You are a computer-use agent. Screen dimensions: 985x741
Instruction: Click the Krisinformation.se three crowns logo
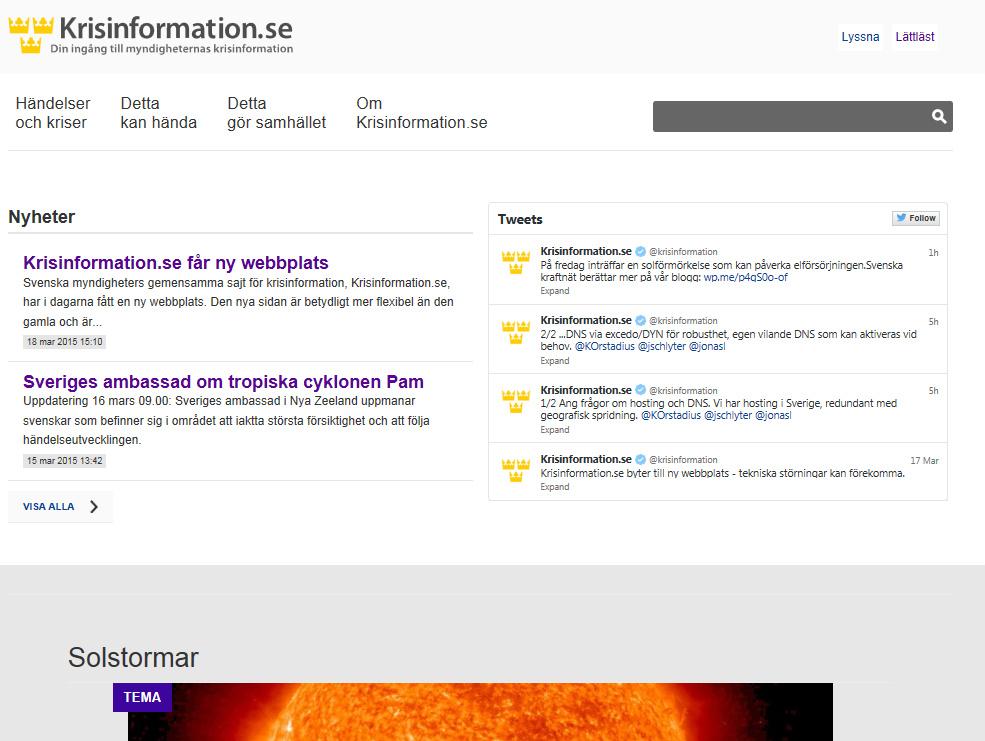pyautogui.click(x=31, y=35)
